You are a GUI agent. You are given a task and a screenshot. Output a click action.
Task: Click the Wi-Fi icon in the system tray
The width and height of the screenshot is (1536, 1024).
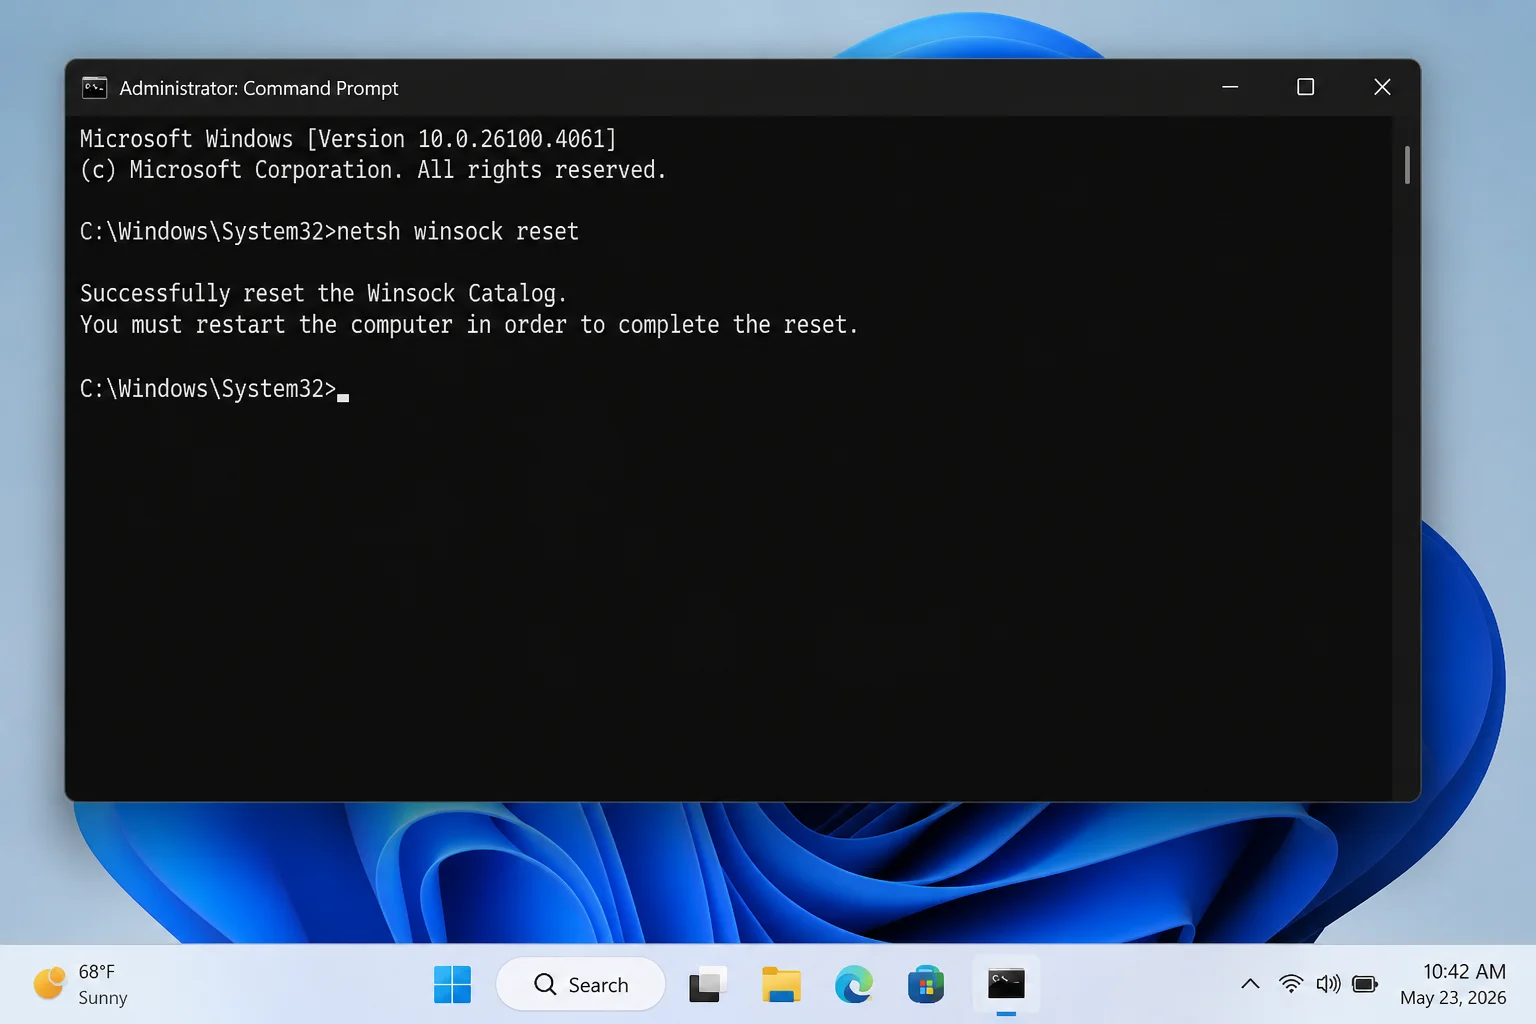coord(1291,984)
